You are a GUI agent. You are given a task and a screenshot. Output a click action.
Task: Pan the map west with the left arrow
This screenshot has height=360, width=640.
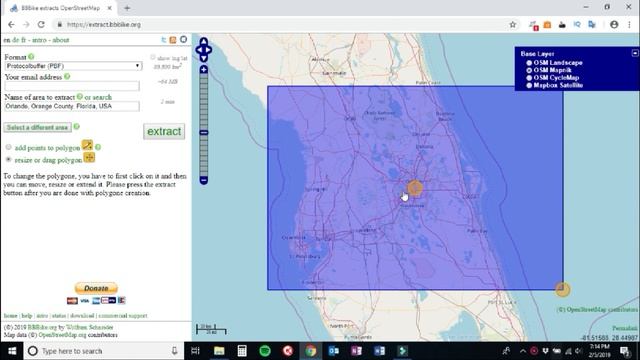(198, 50)
